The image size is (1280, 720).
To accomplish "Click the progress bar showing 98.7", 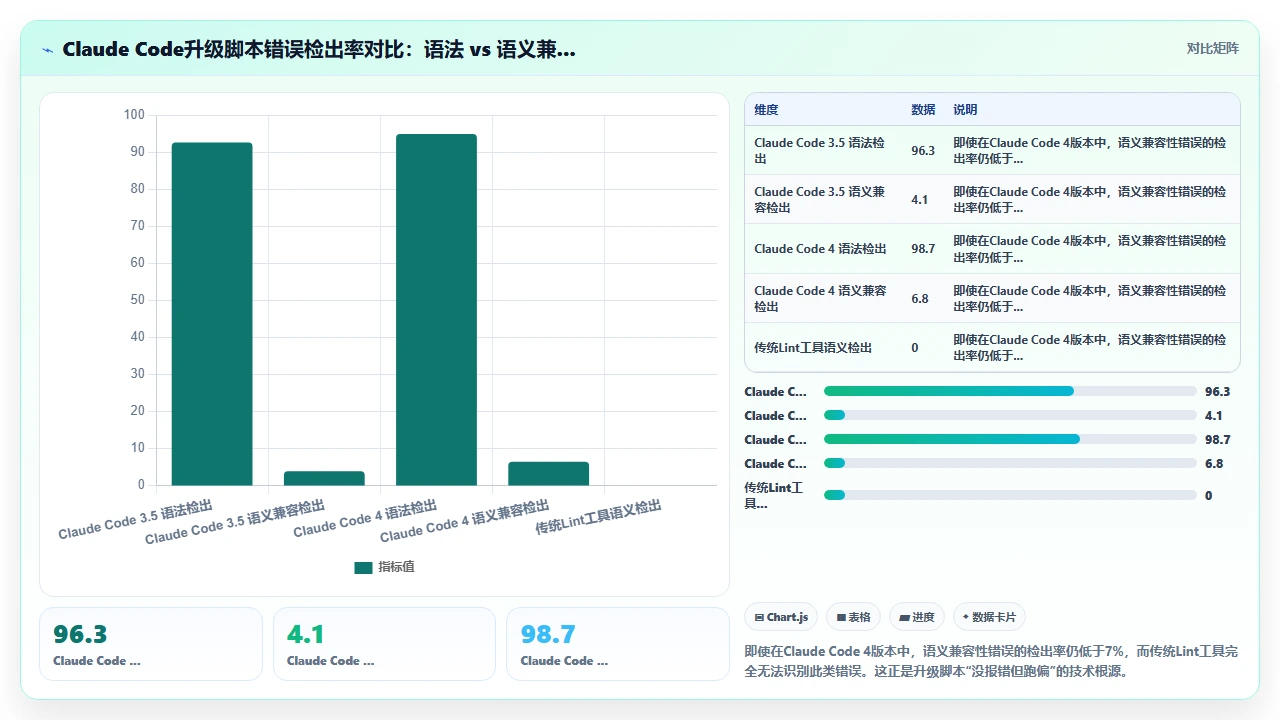I will tap(1010, 439).
